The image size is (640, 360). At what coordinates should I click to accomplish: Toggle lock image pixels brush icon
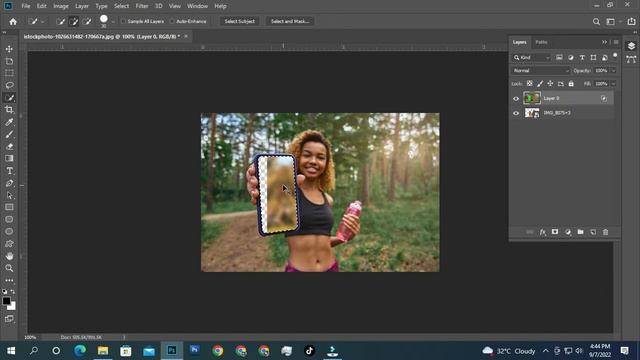coord(540,83)
